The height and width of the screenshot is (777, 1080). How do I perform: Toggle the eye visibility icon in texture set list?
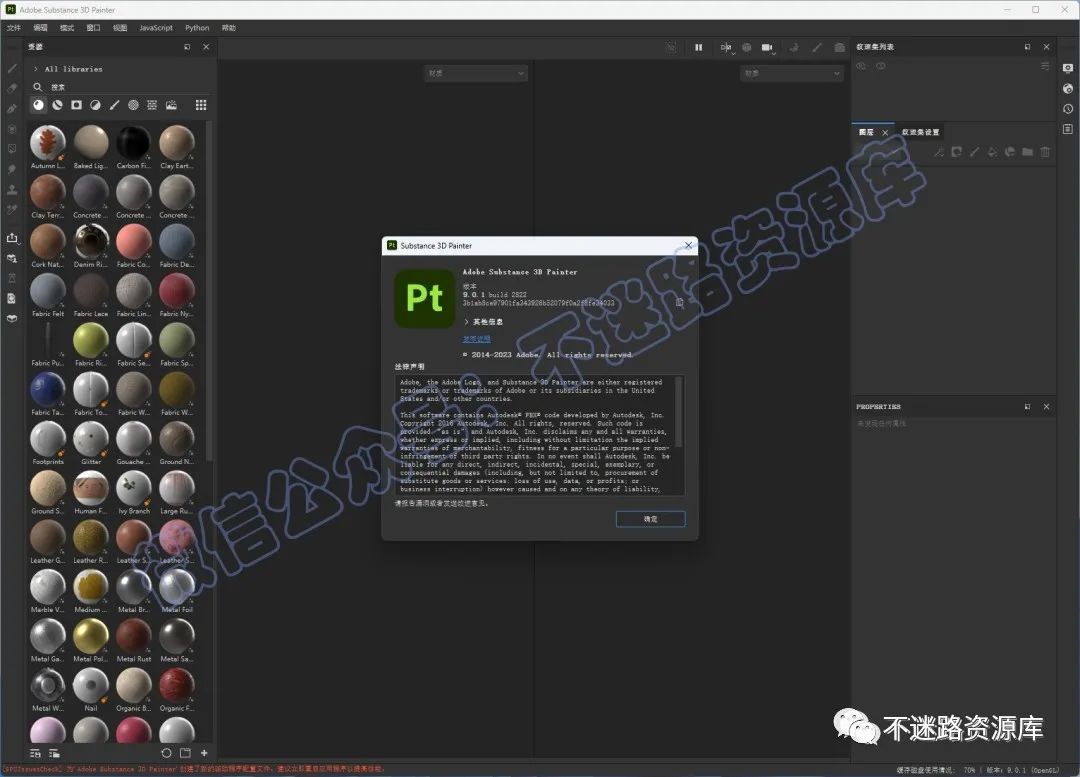(x=861, y=66)
